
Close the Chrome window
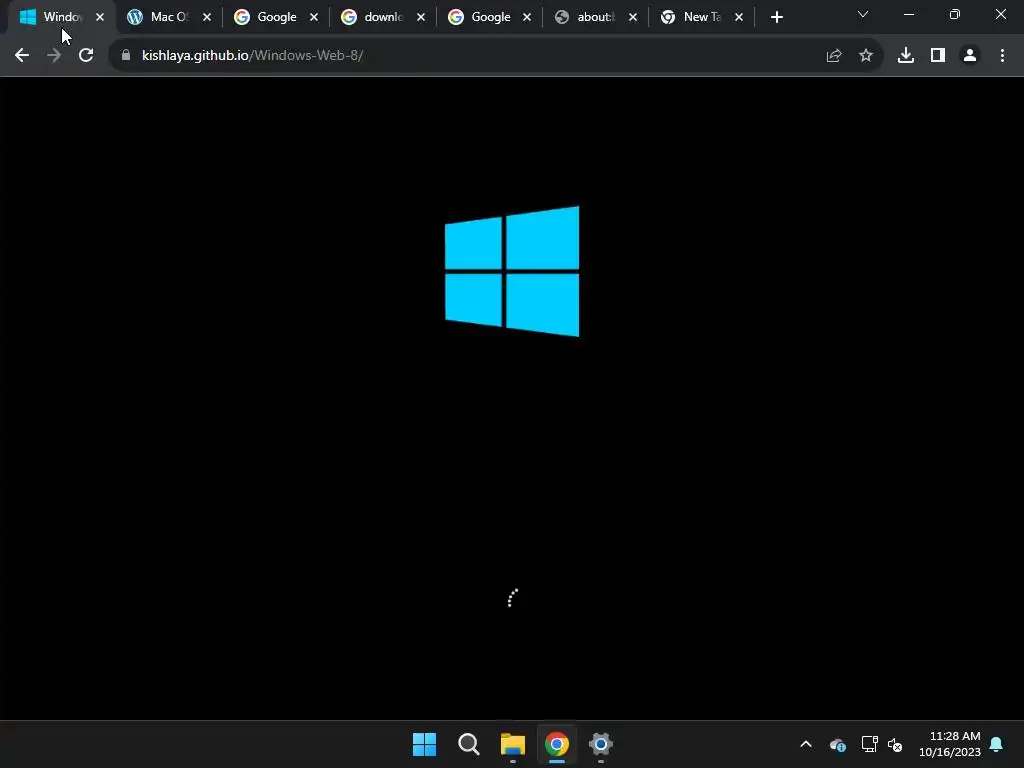pos(1000,14)
